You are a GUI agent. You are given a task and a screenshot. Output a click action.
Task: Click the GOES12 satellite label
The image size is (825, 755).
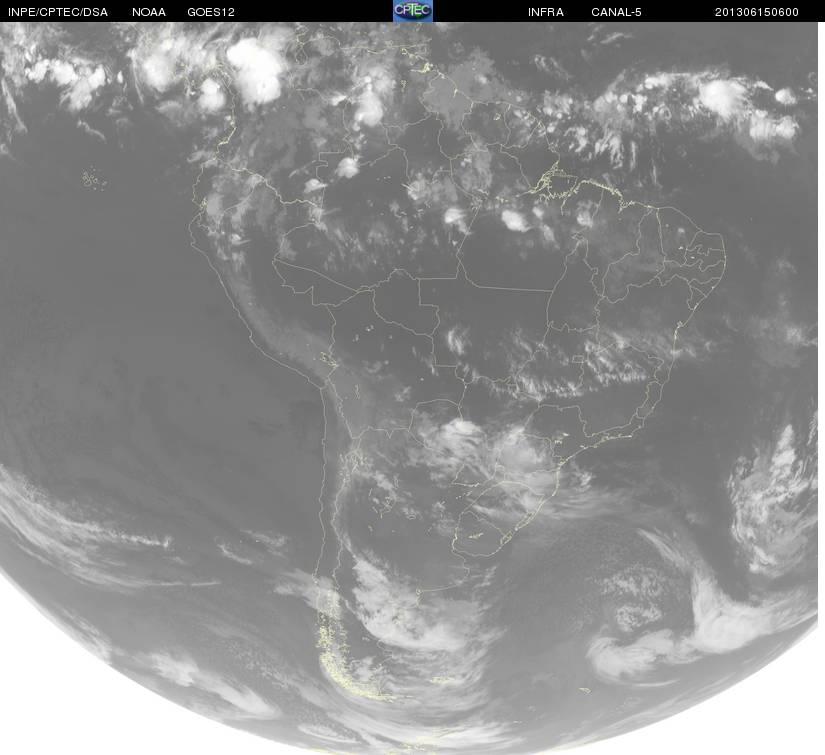coord(211,12)
